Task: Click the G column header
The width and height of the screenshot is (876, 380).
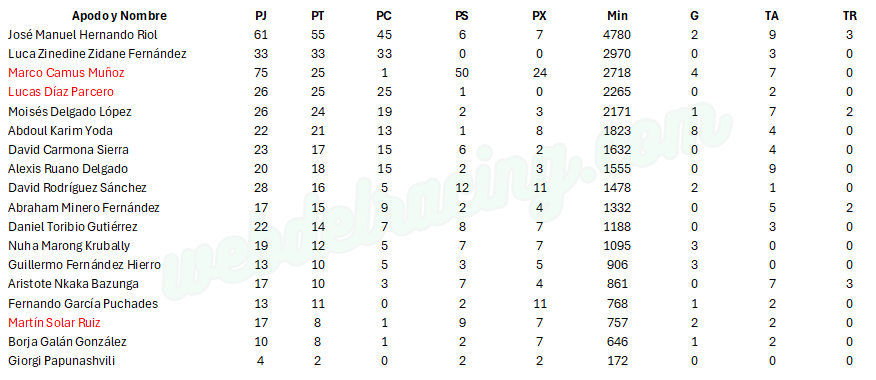Action: tap(694, 16)
